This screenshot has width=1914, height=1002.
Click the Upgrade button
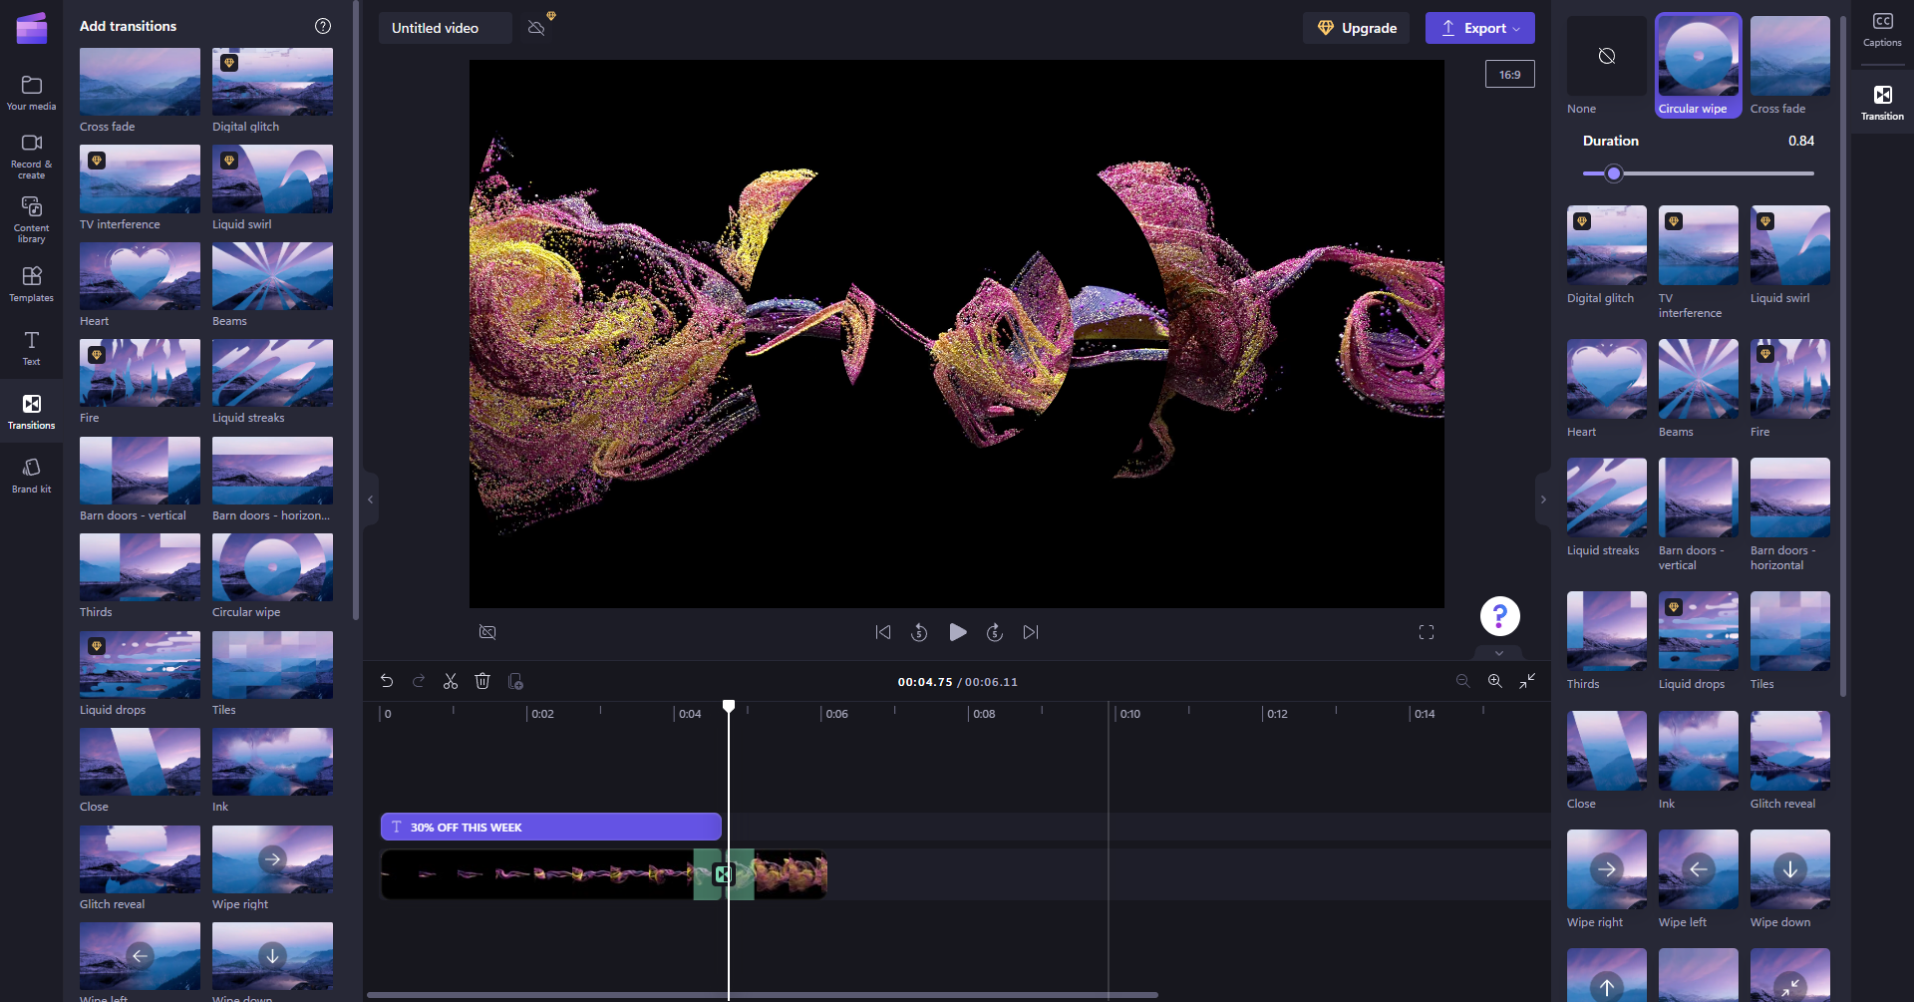click(x=1356, y=28)
